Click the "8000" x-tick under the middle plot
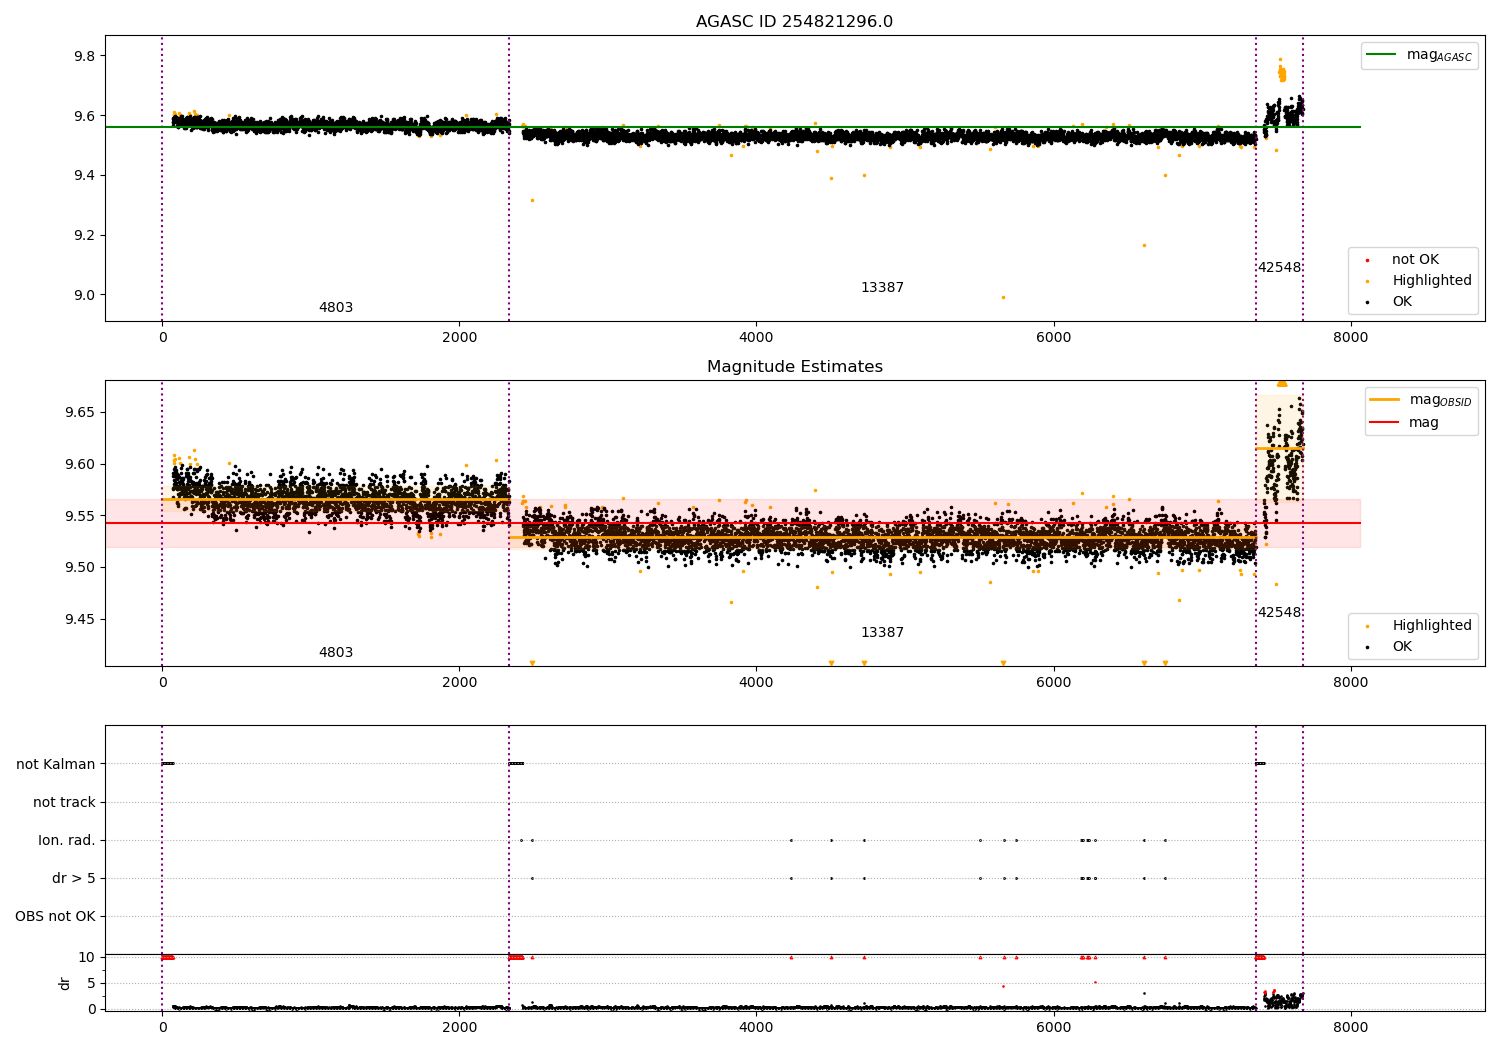 tap(1351, 683)
